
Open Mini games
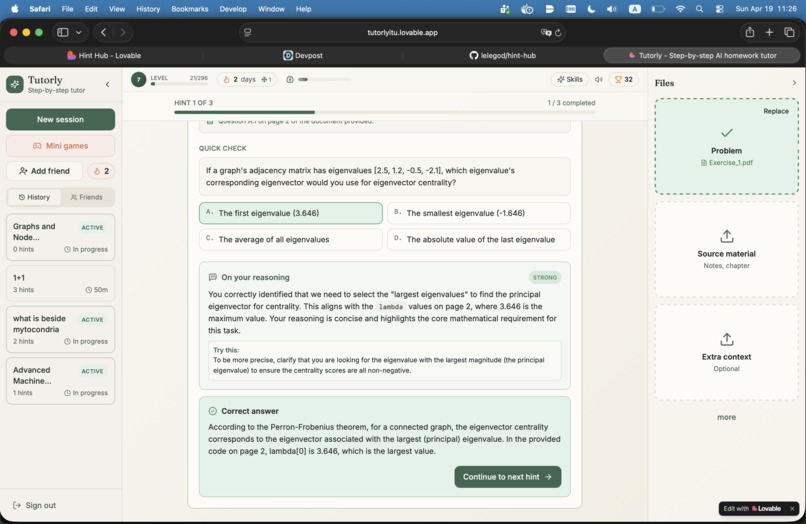click(60, 146)
